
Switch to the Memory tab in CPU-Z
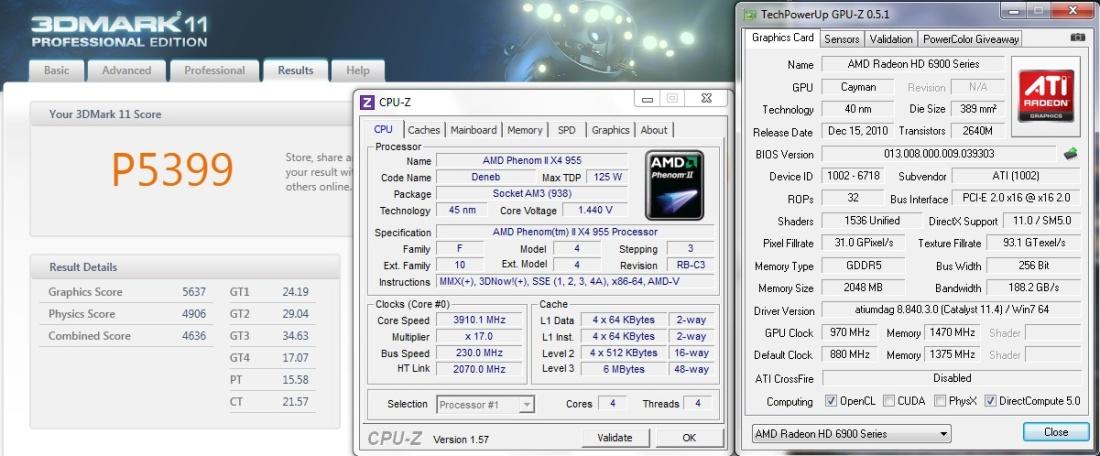coord(525,130)
